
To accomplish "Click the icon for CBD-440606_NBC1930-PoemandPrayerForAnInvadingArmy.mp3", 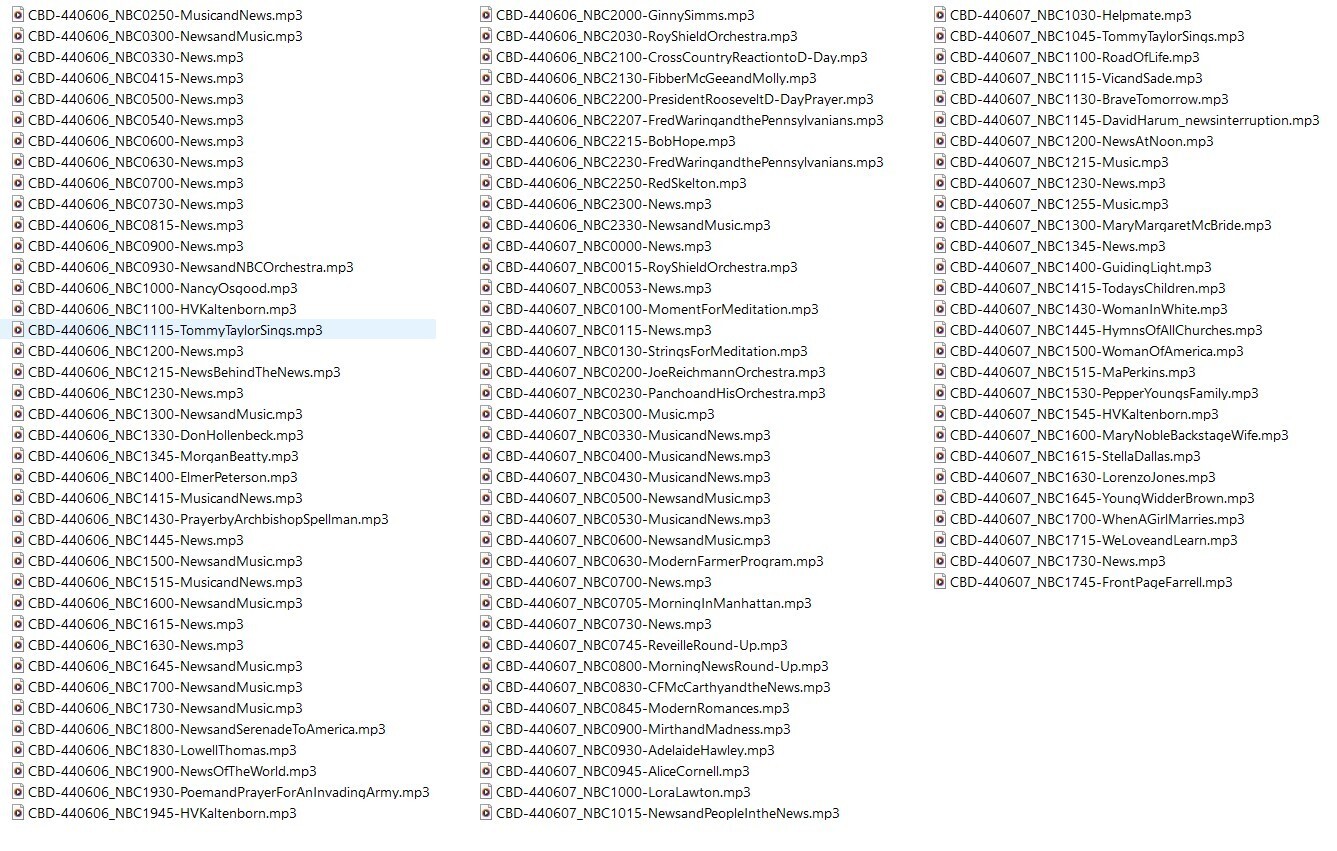I will [x=18, y=792].
